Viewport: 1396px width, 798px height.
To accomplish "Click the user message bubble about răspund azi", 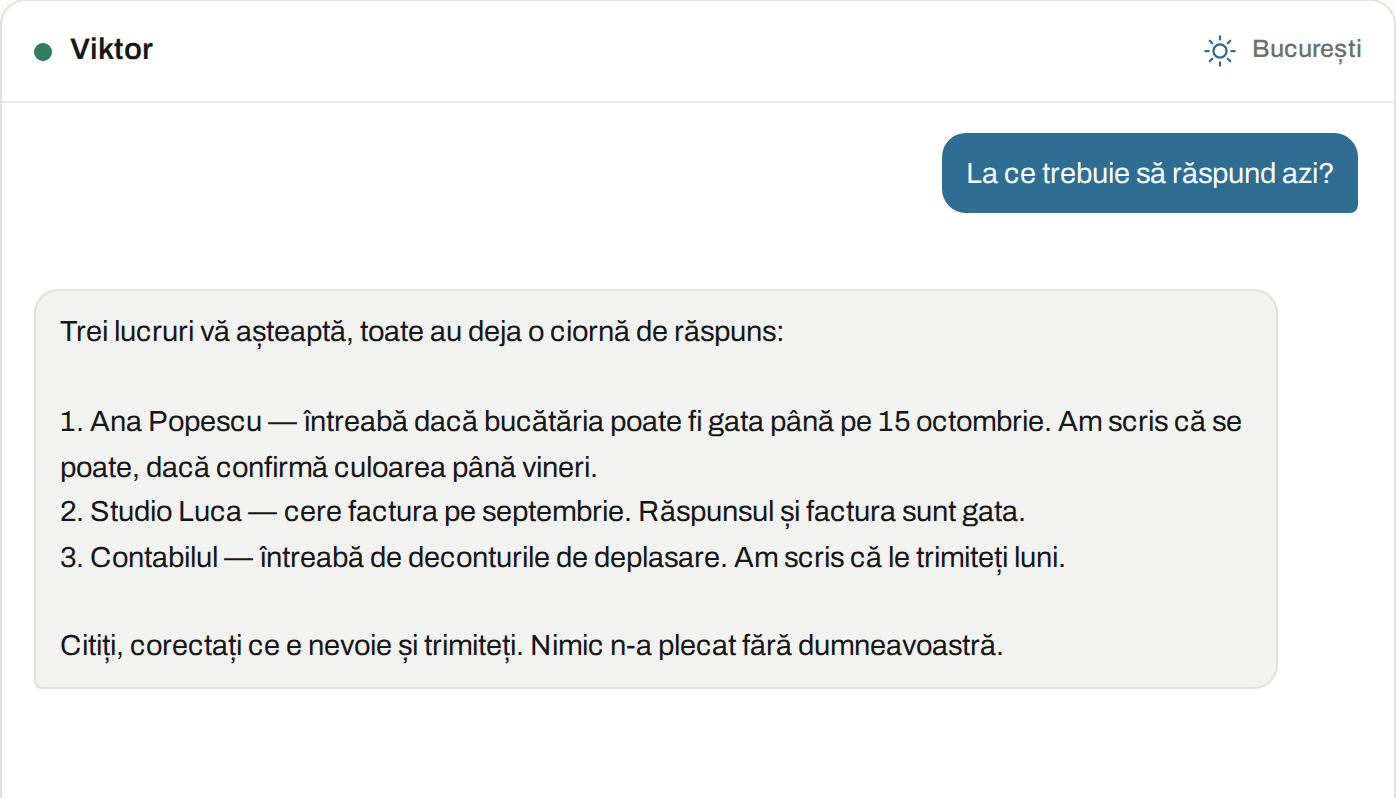I will [1150, 173].
